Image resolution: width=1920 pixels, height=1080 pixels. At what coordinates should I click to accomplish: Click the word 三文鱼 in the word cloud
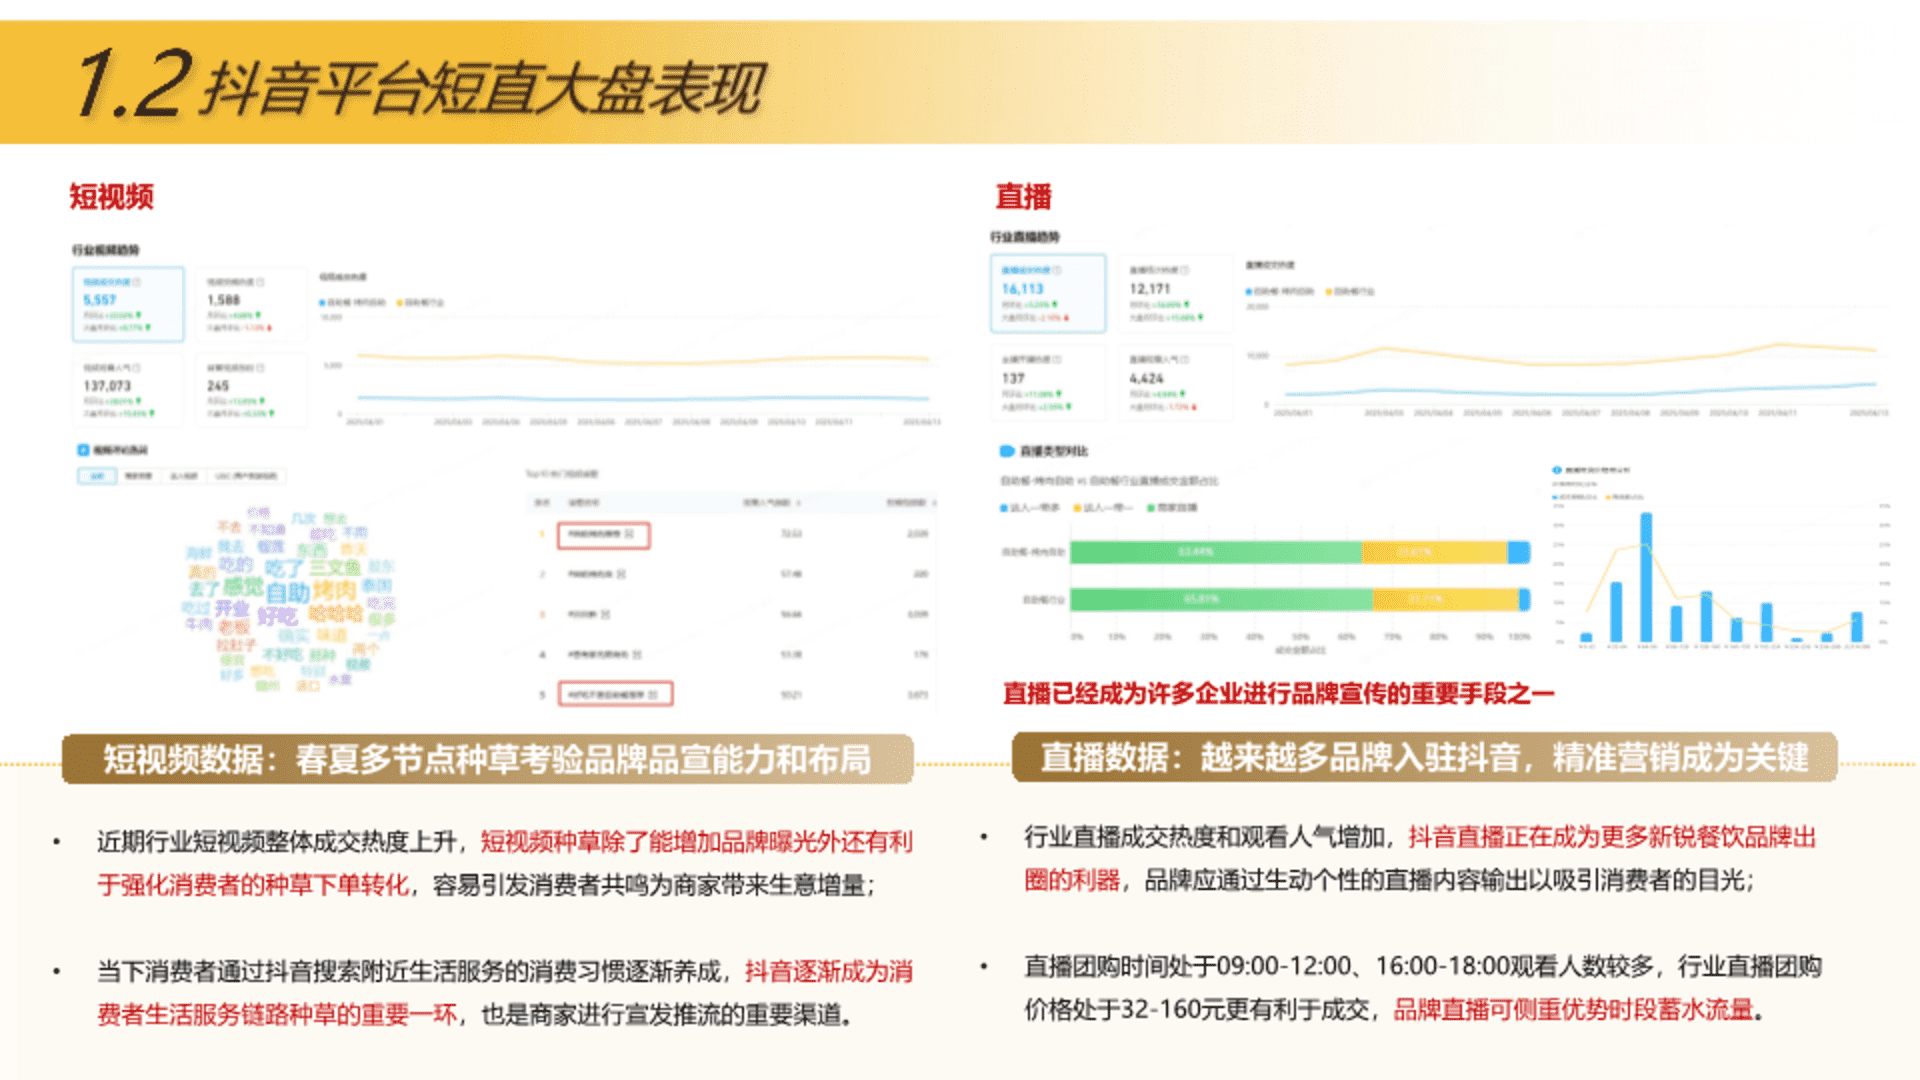(335, 567)
